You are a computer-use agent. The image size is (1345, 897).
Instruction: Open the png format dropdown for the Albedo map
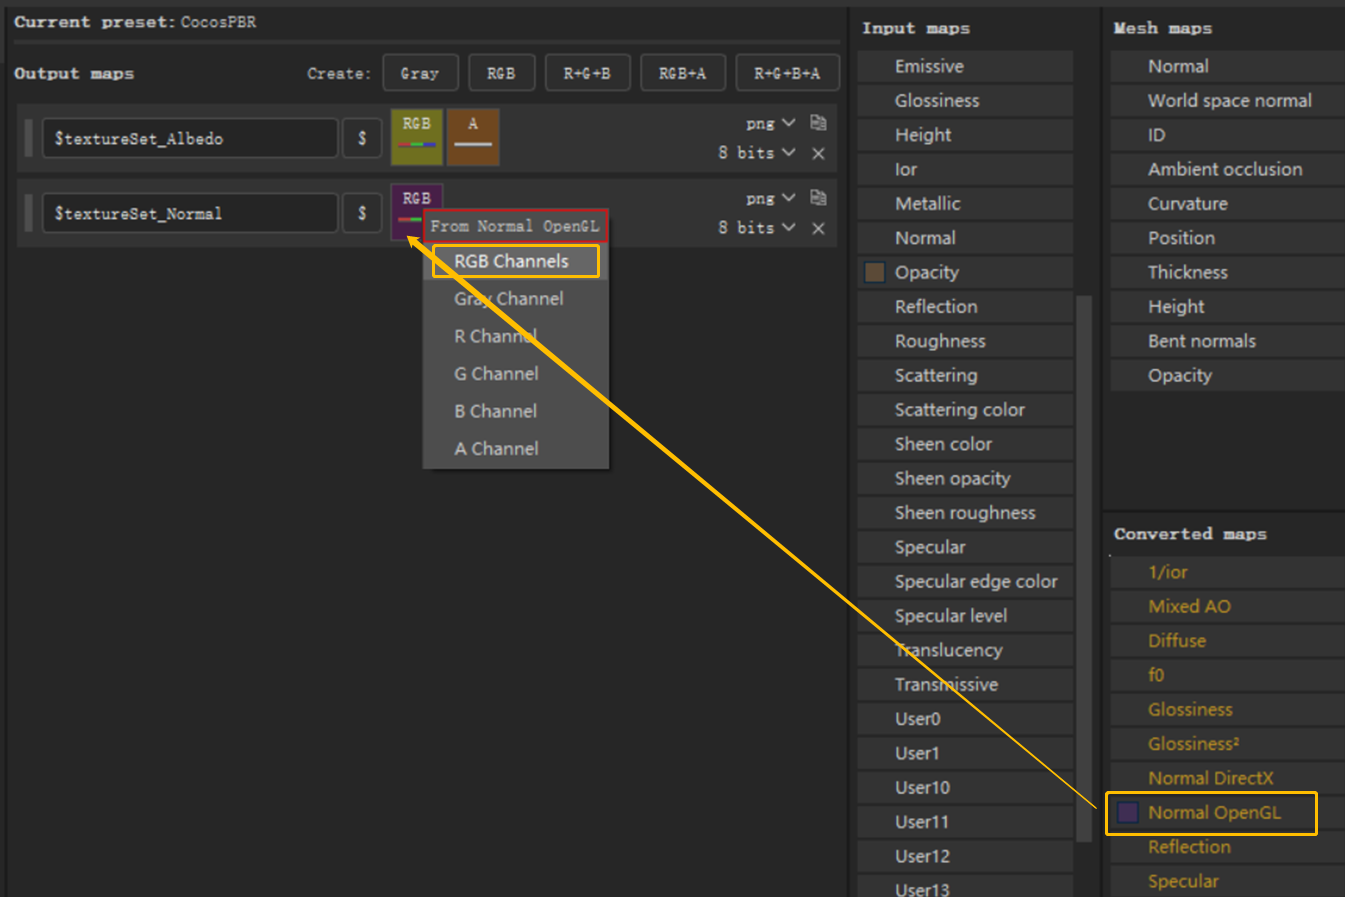pos(769,122)
